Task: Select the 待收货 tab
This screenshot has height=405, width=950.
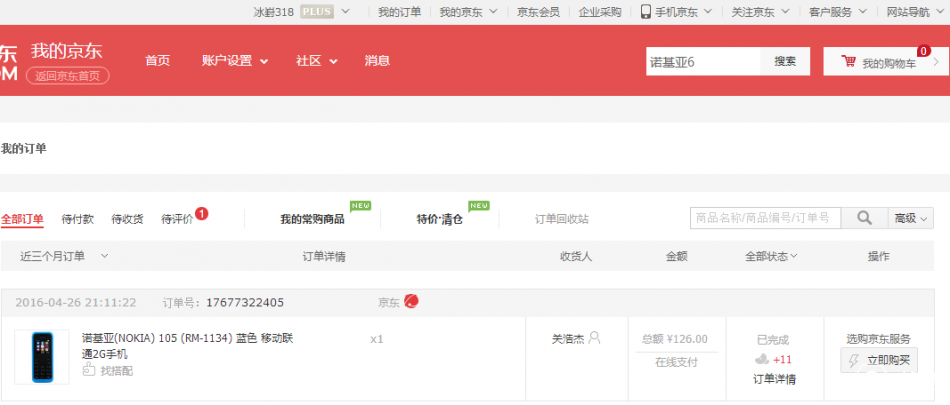Action: coord(127,219)
